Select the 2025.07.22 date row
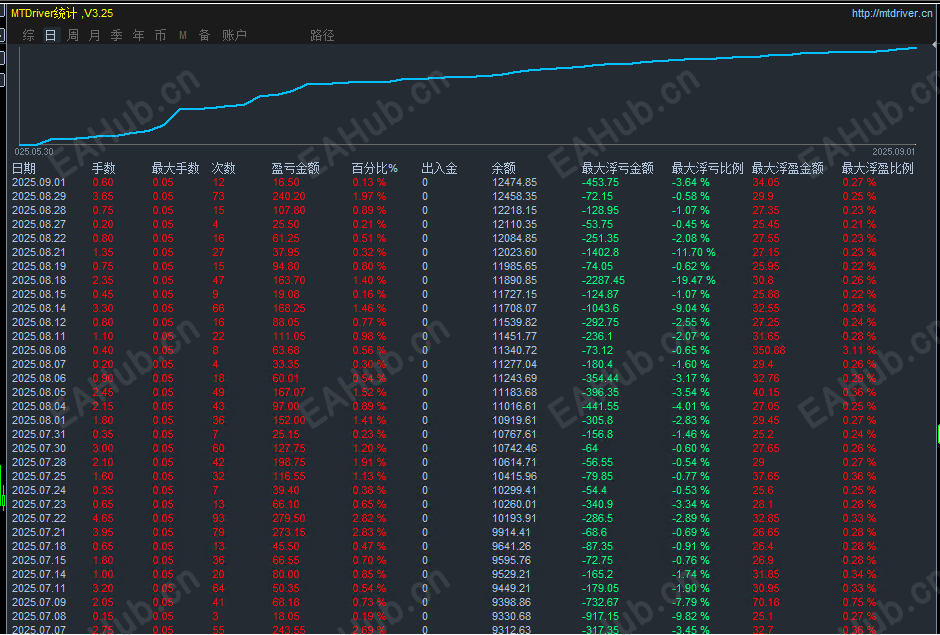The height and width of the screenshot is (635, 940). click(39, 518)
